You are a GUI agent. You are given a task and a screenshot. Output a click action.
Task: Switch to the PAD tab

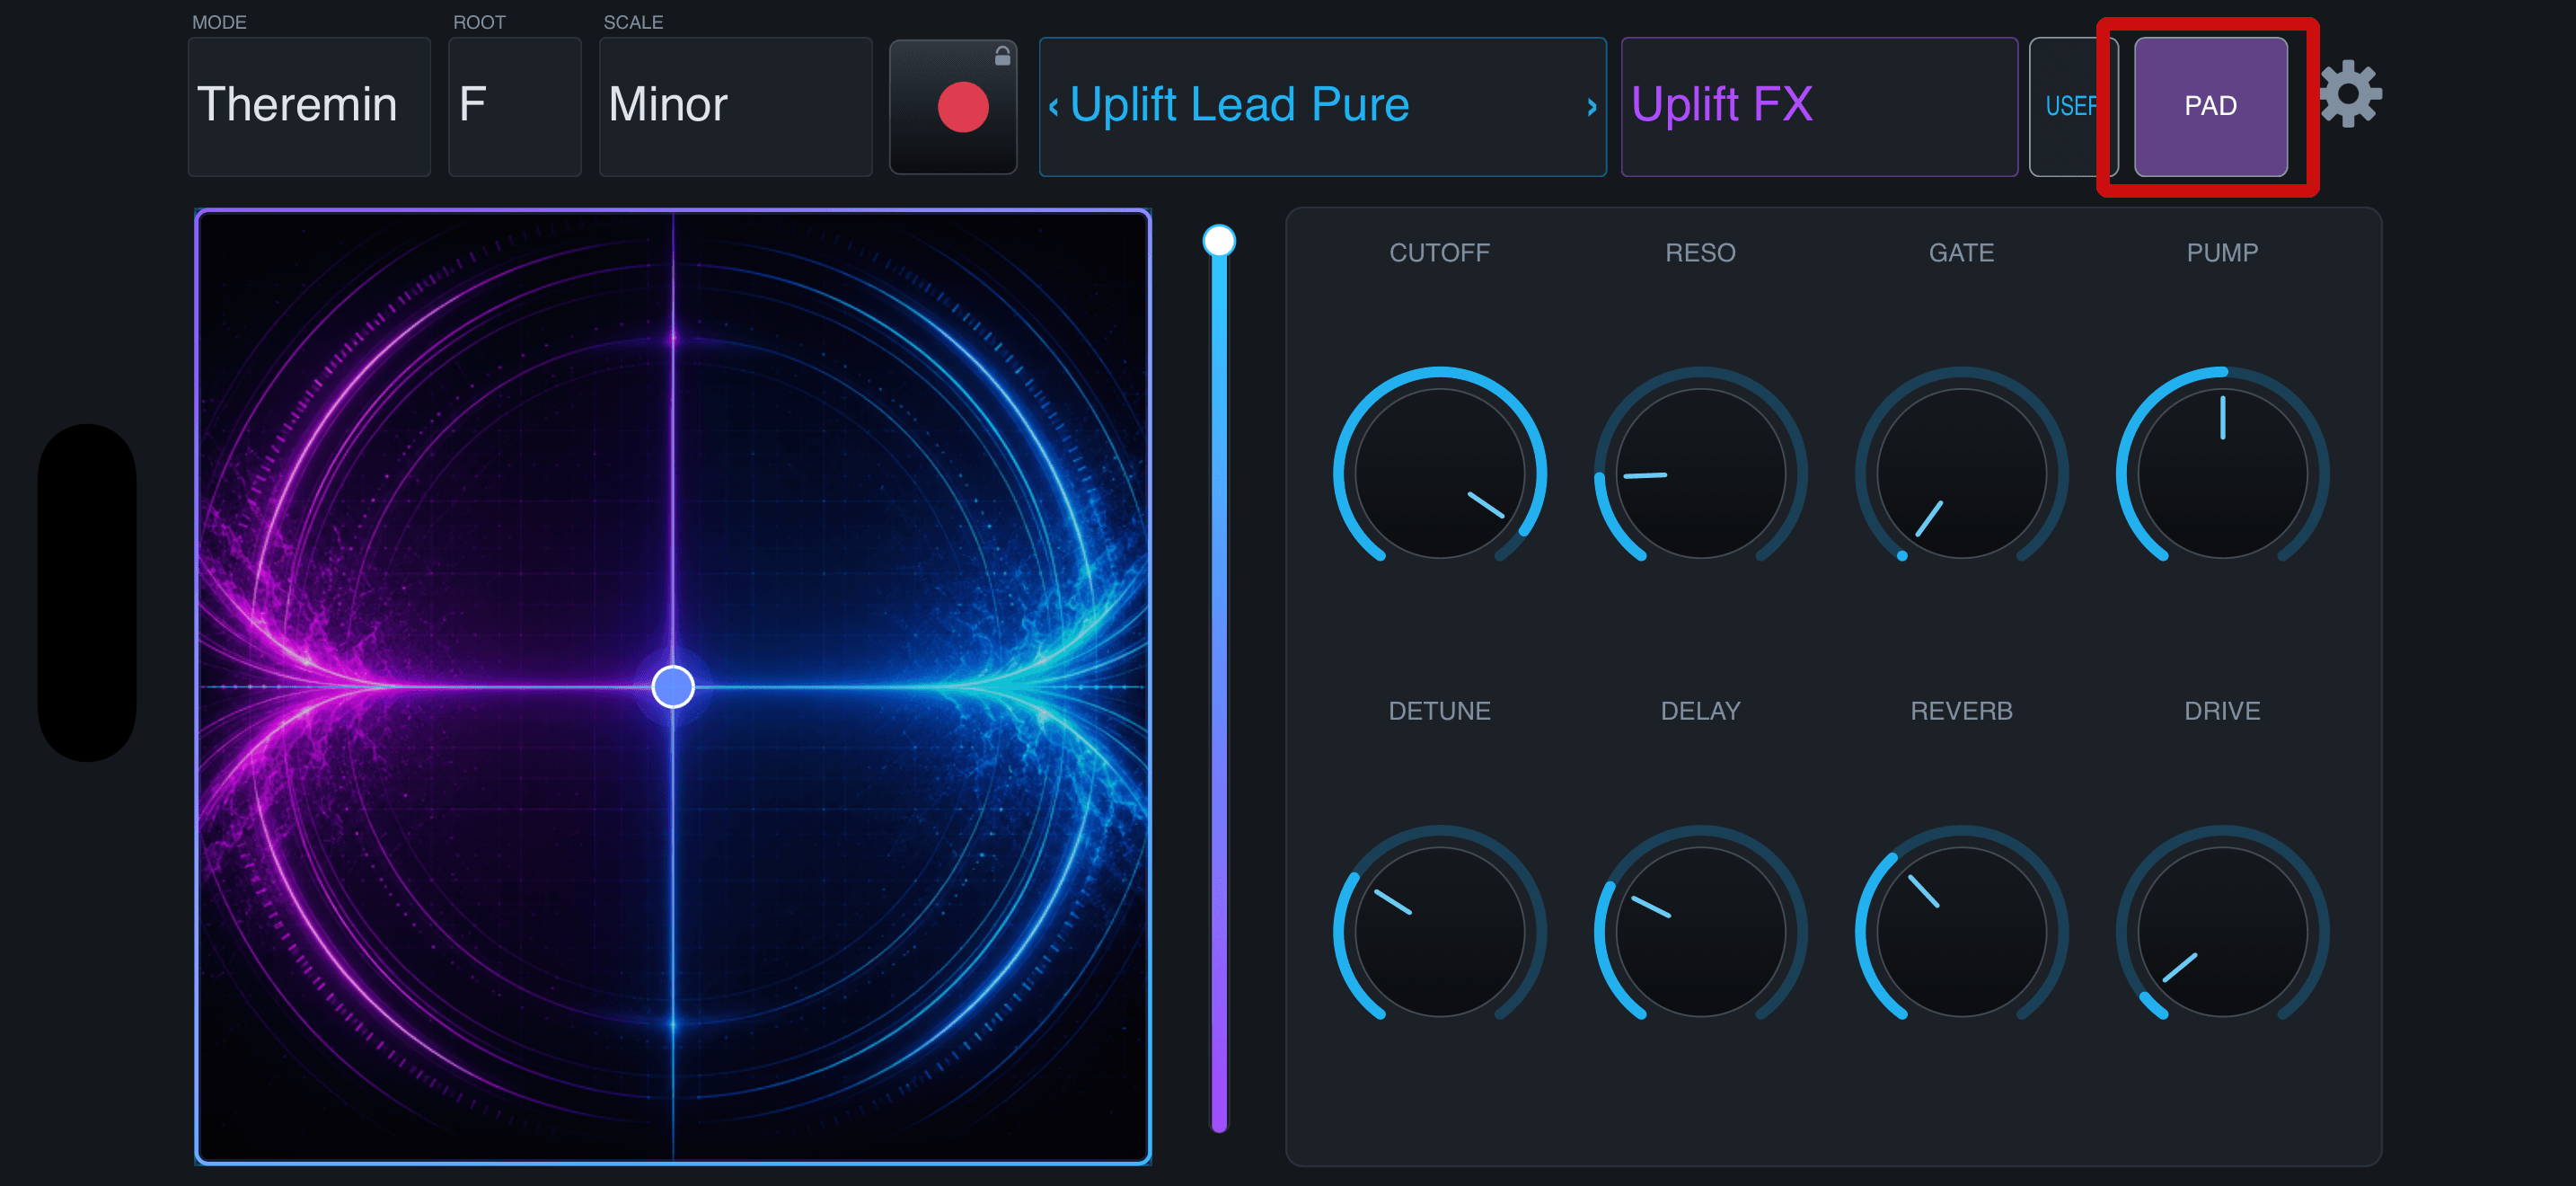(2210, 107)
